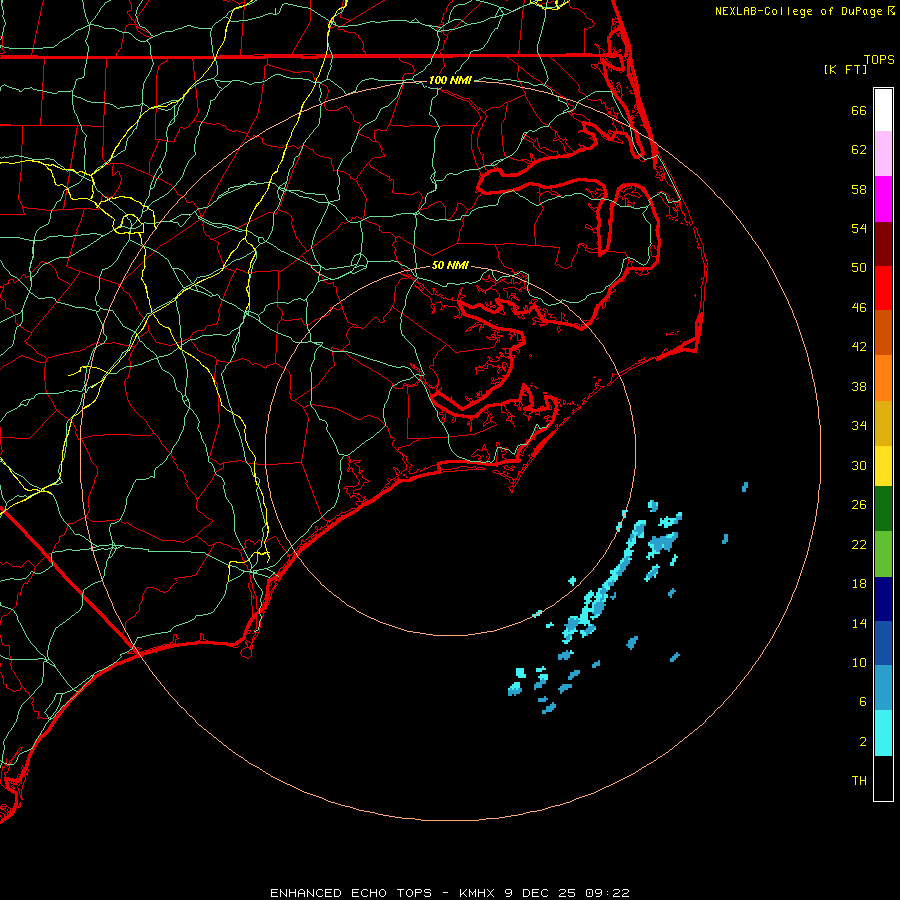Select the 54 legend value
The width and height of the screenshot is (900, 900).
click(x=859, y=228)
